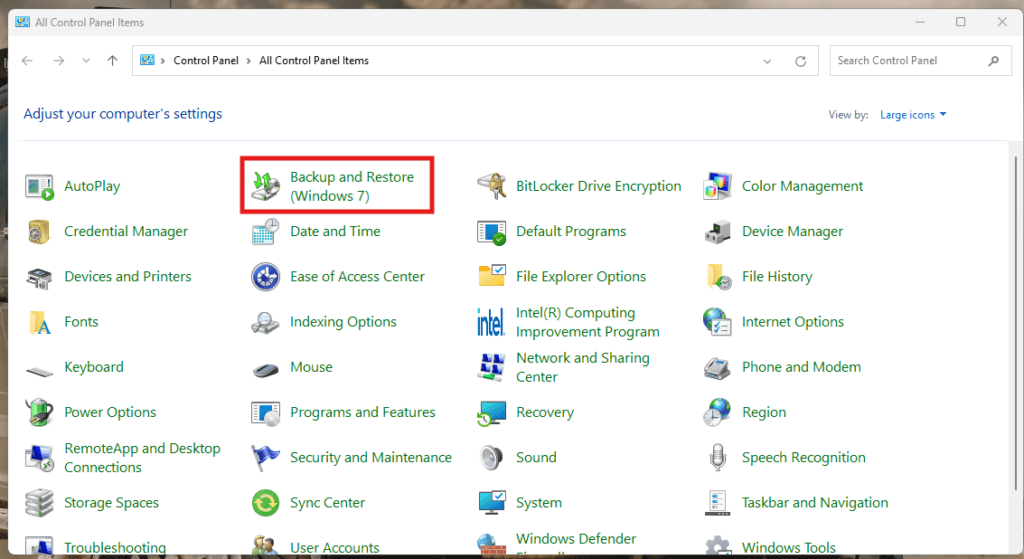Select the Control Panel breadcrumb
This screenshot has height=559, width=1024.
point(206,61)
